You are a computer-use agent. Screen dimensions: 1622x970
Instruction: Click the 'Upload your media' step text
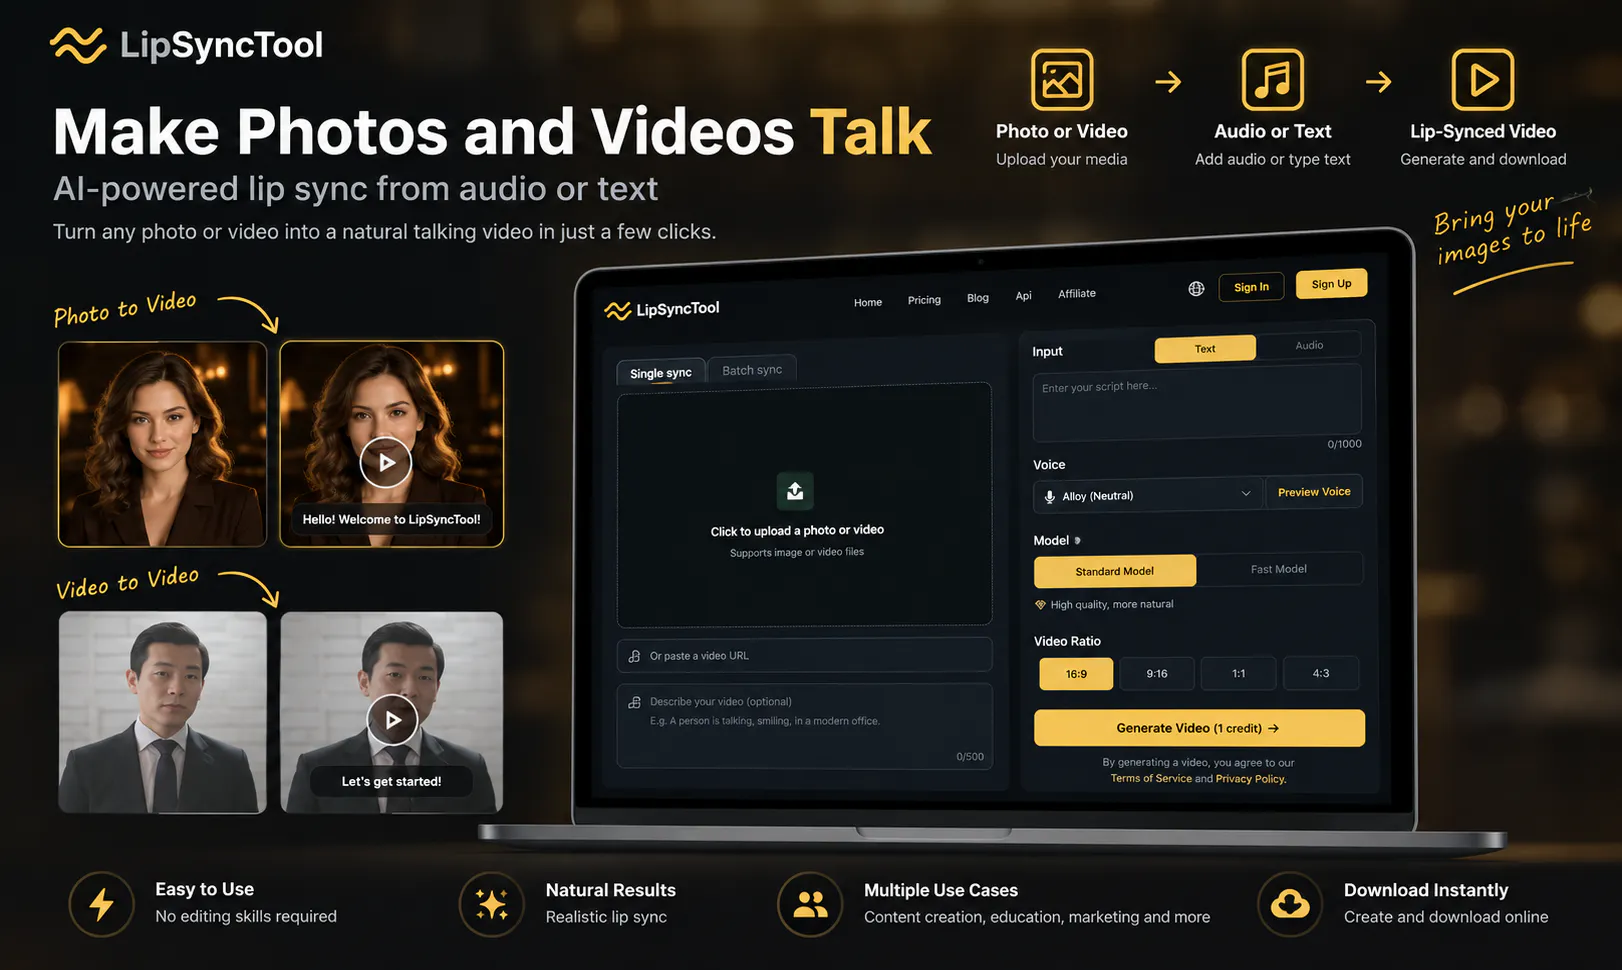(x=1062, y=159)
